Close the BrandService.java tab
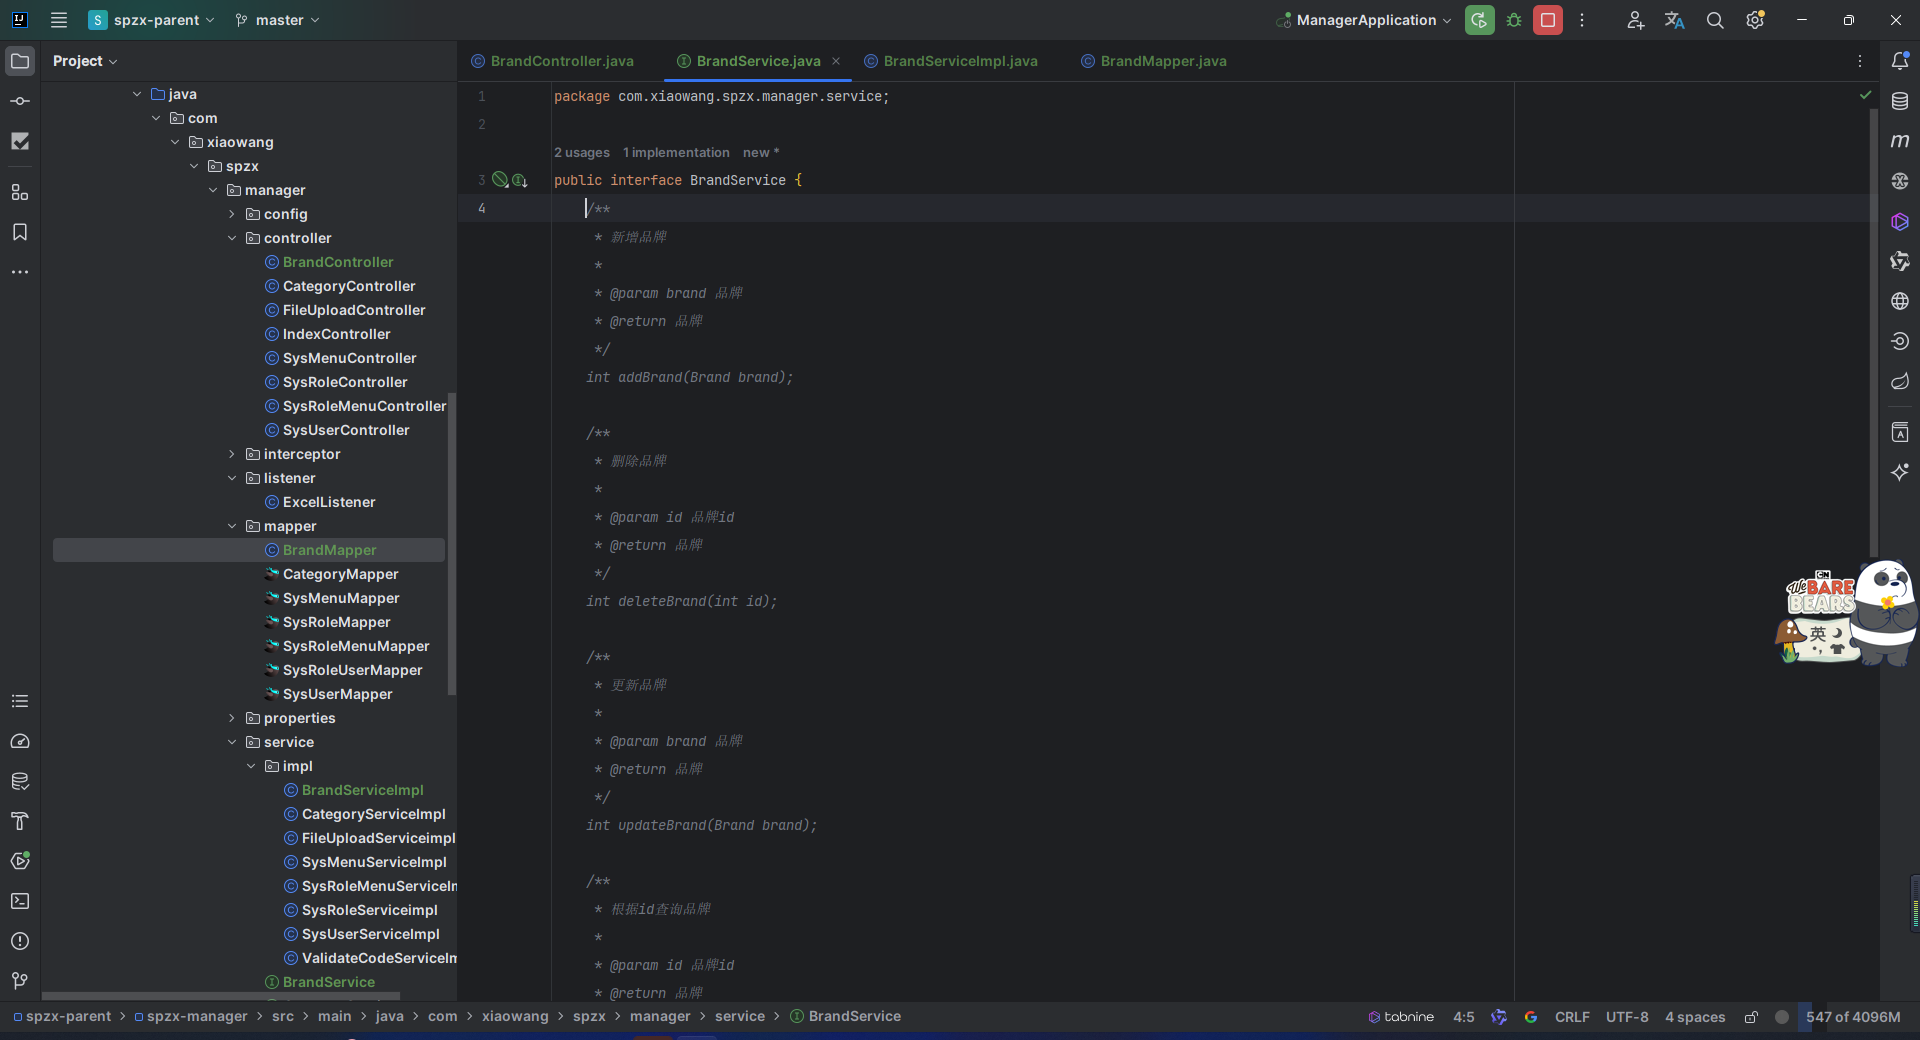Image resolution: width=1920 pixels, height=1040 pixels. tap(836, 61)
